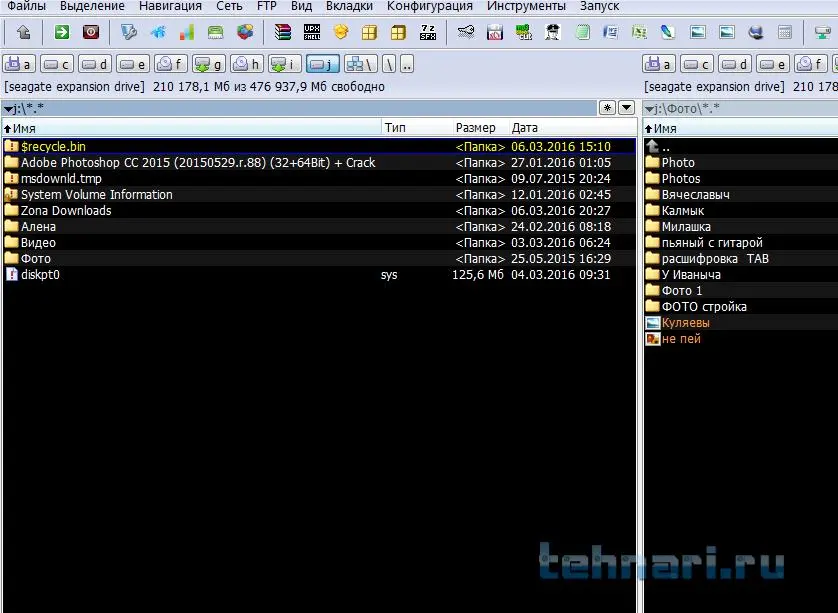Screen dimensions: 838x613
Task: Open the left panel directory history down-arrow button
Action: tap(626, 108)
